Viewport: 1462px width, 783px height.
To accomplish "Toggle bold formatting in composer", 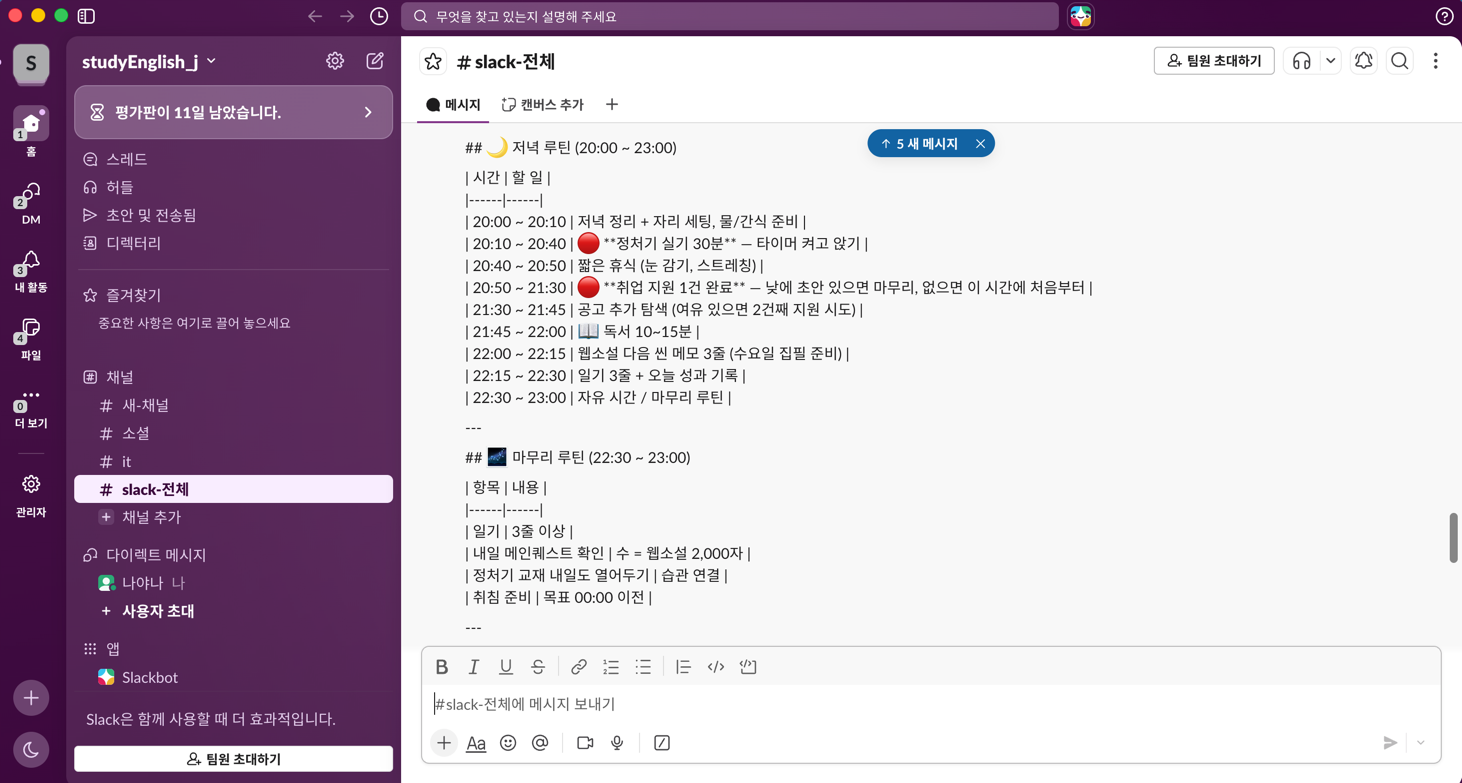I will click(x=442, y=667).
